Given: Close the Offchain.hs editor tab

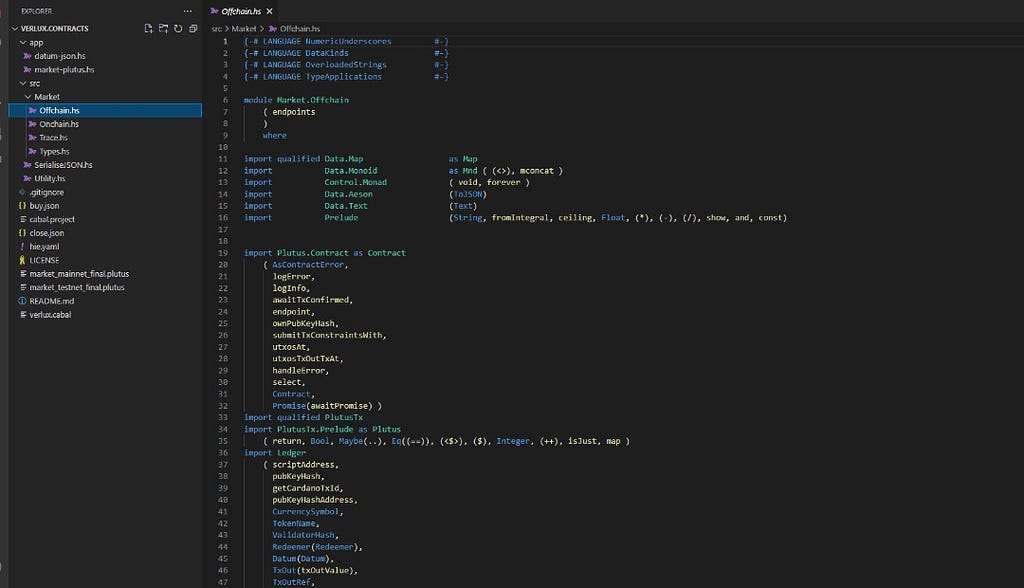Looking at the screenshot, I should [x=269, y=11].
